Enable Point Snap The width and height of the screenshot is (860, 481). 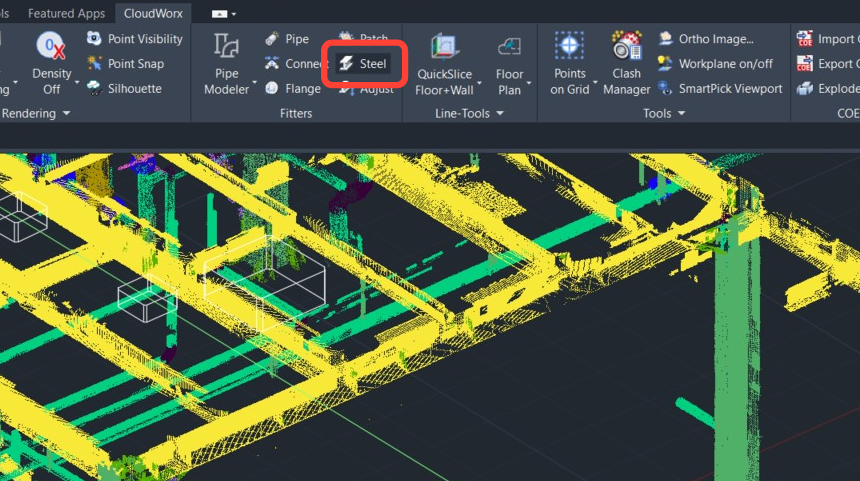point(126,64)
